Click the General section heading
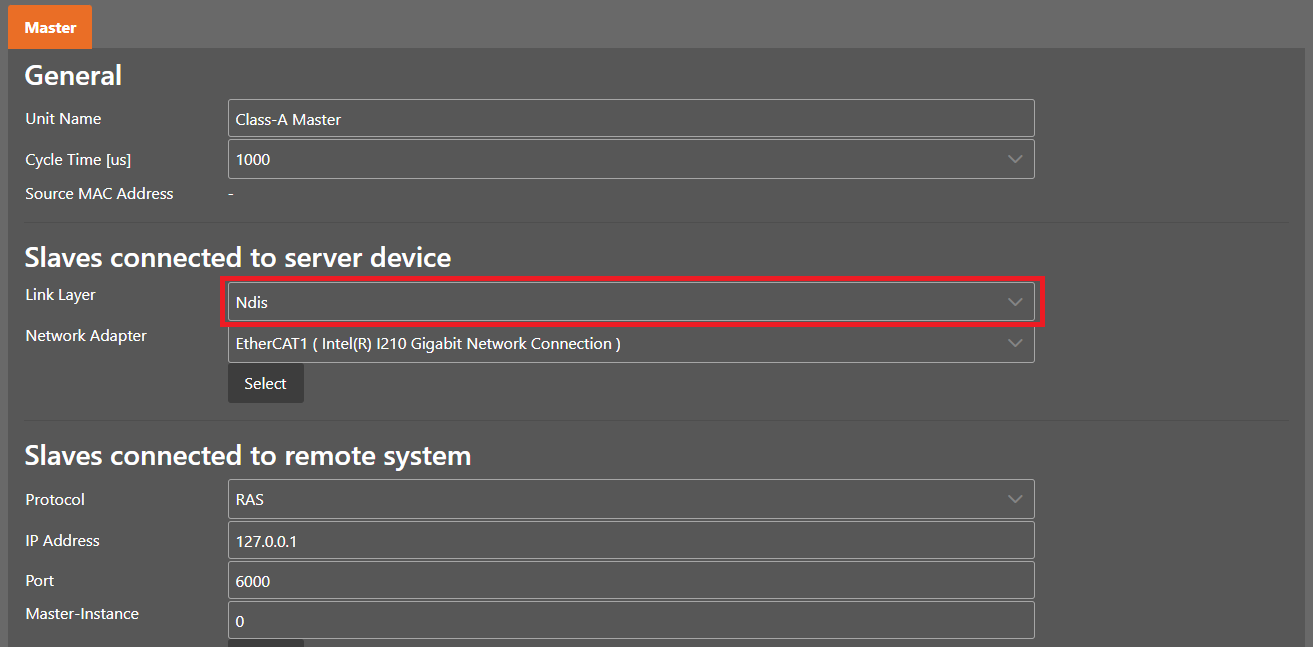1313x647 pixels. coord(73,76)
